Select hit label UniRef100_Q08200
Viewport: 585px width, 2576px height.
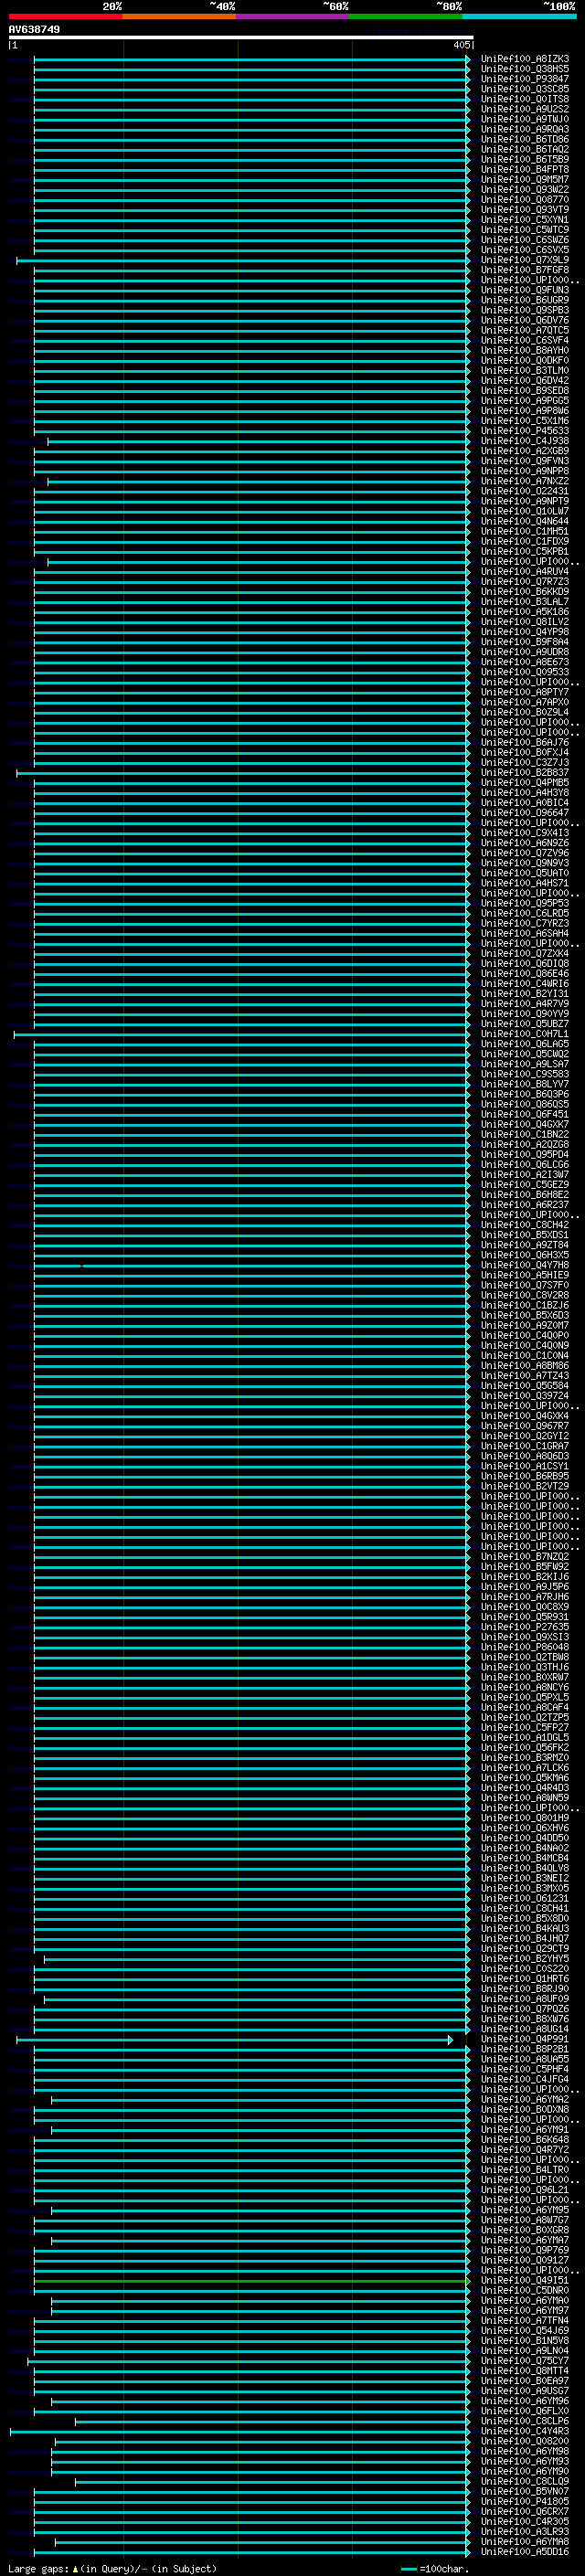pos(525,2441)
